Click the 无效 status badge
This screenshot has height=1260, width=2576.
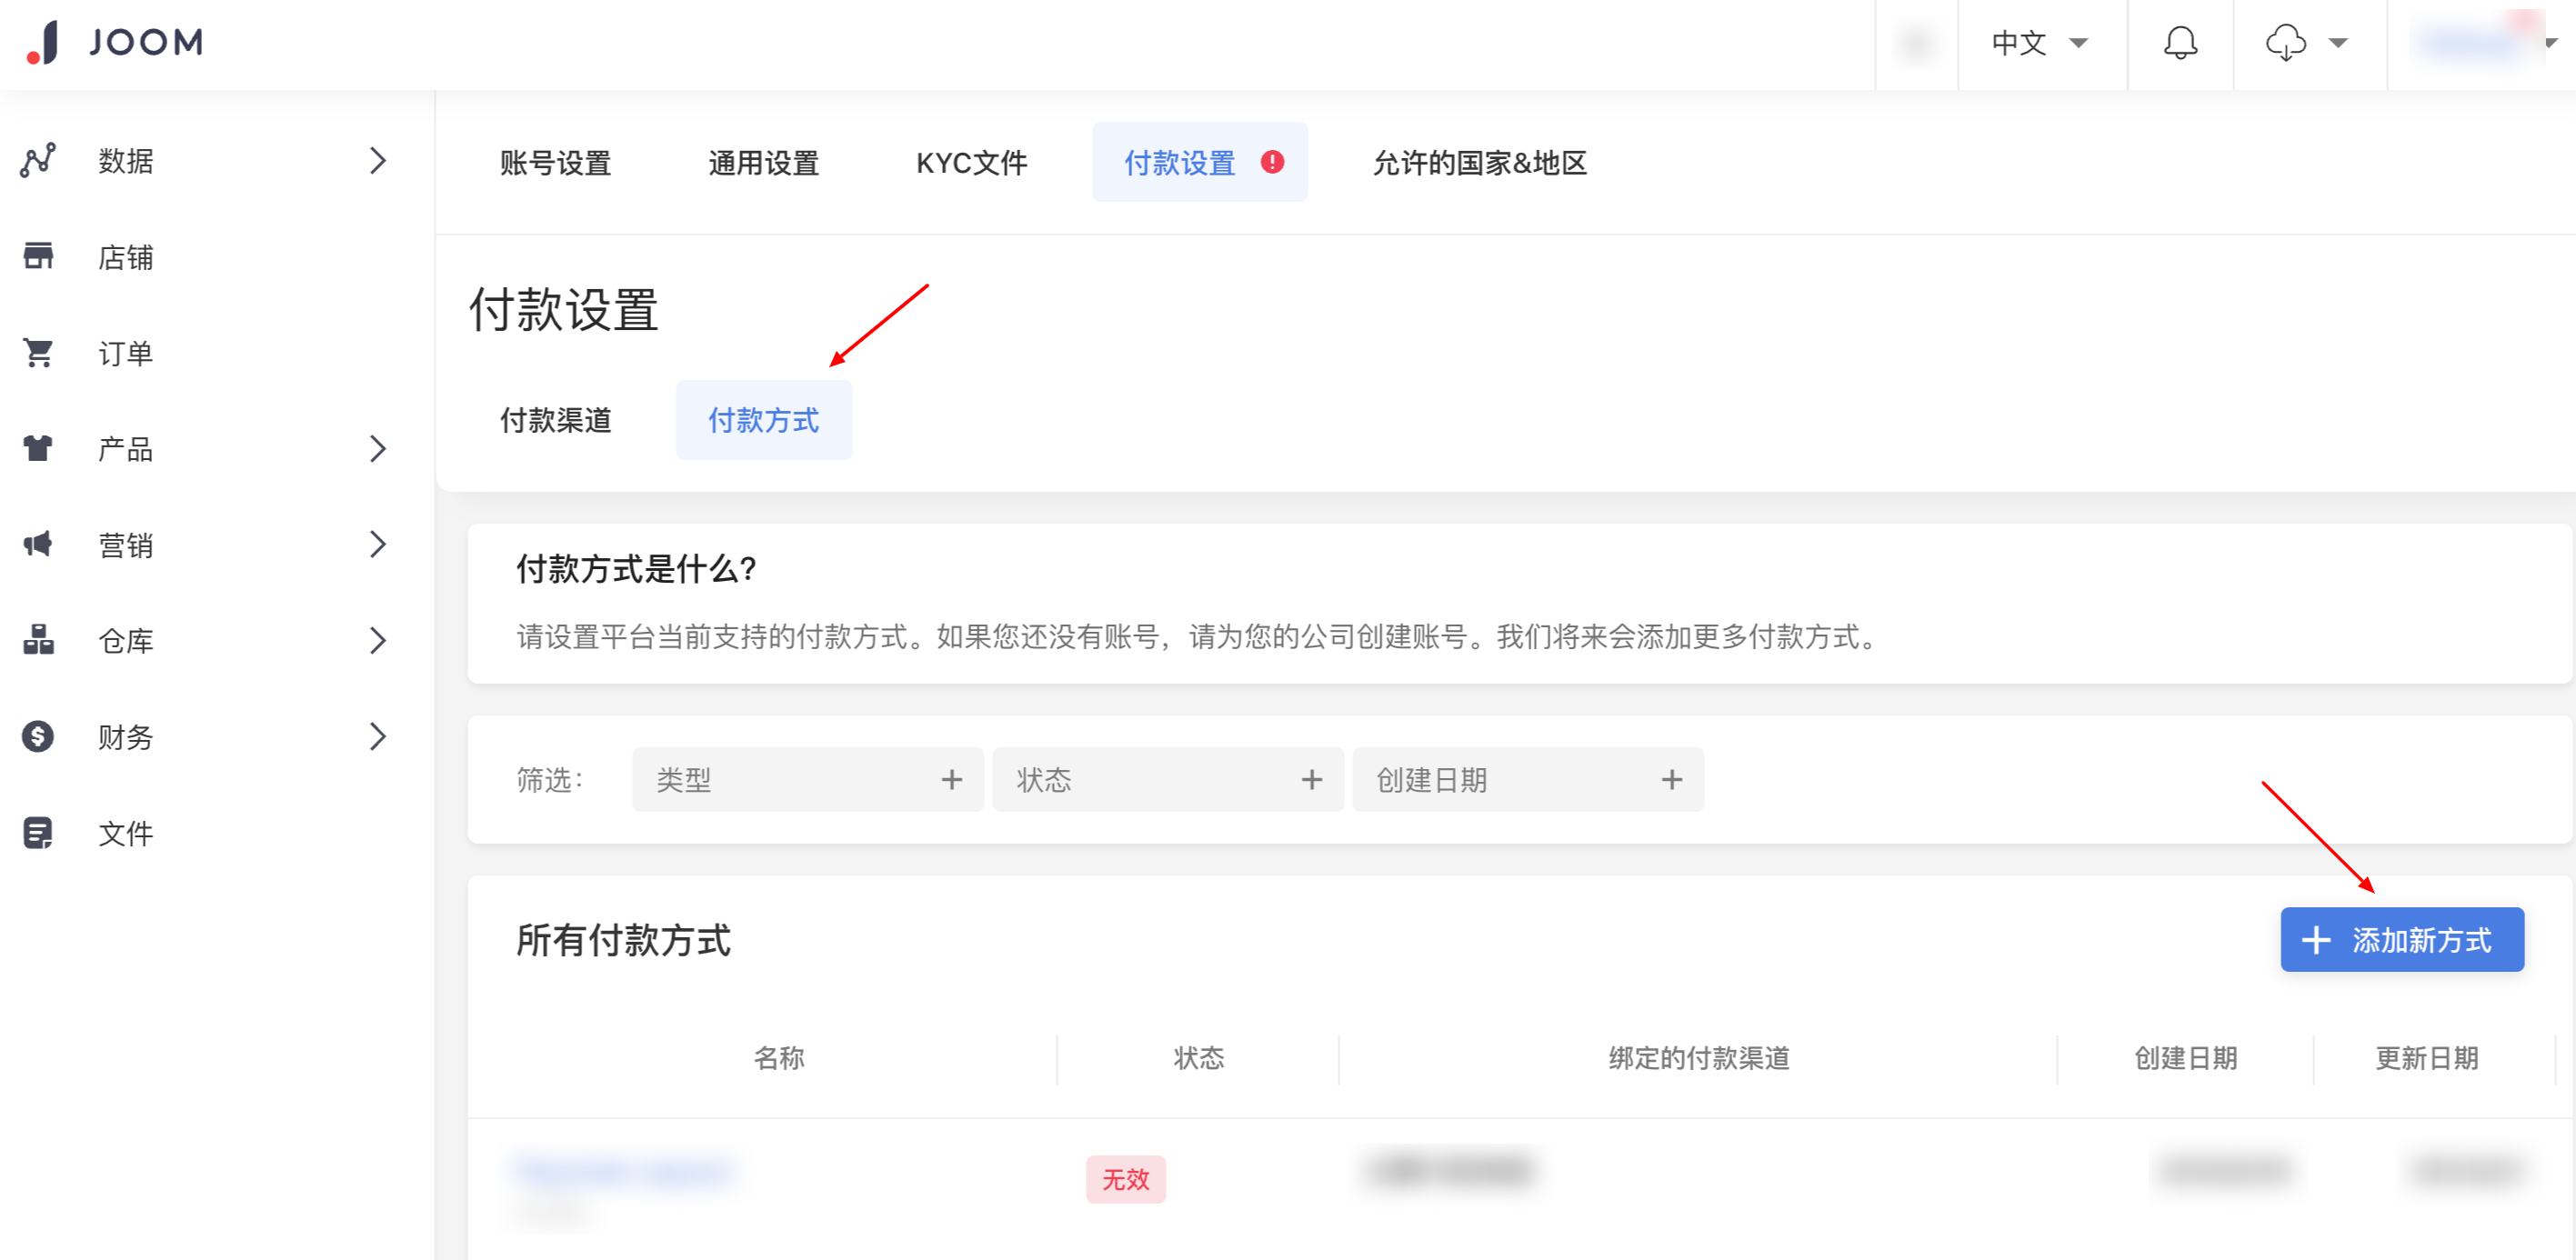click(x=1125, y=1179)
